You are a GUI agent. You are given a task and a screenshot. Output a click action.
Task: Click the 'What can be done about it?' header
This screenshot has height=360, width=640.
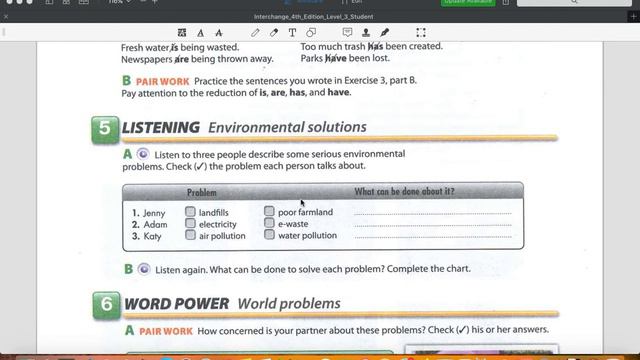[x=404, y=191]
